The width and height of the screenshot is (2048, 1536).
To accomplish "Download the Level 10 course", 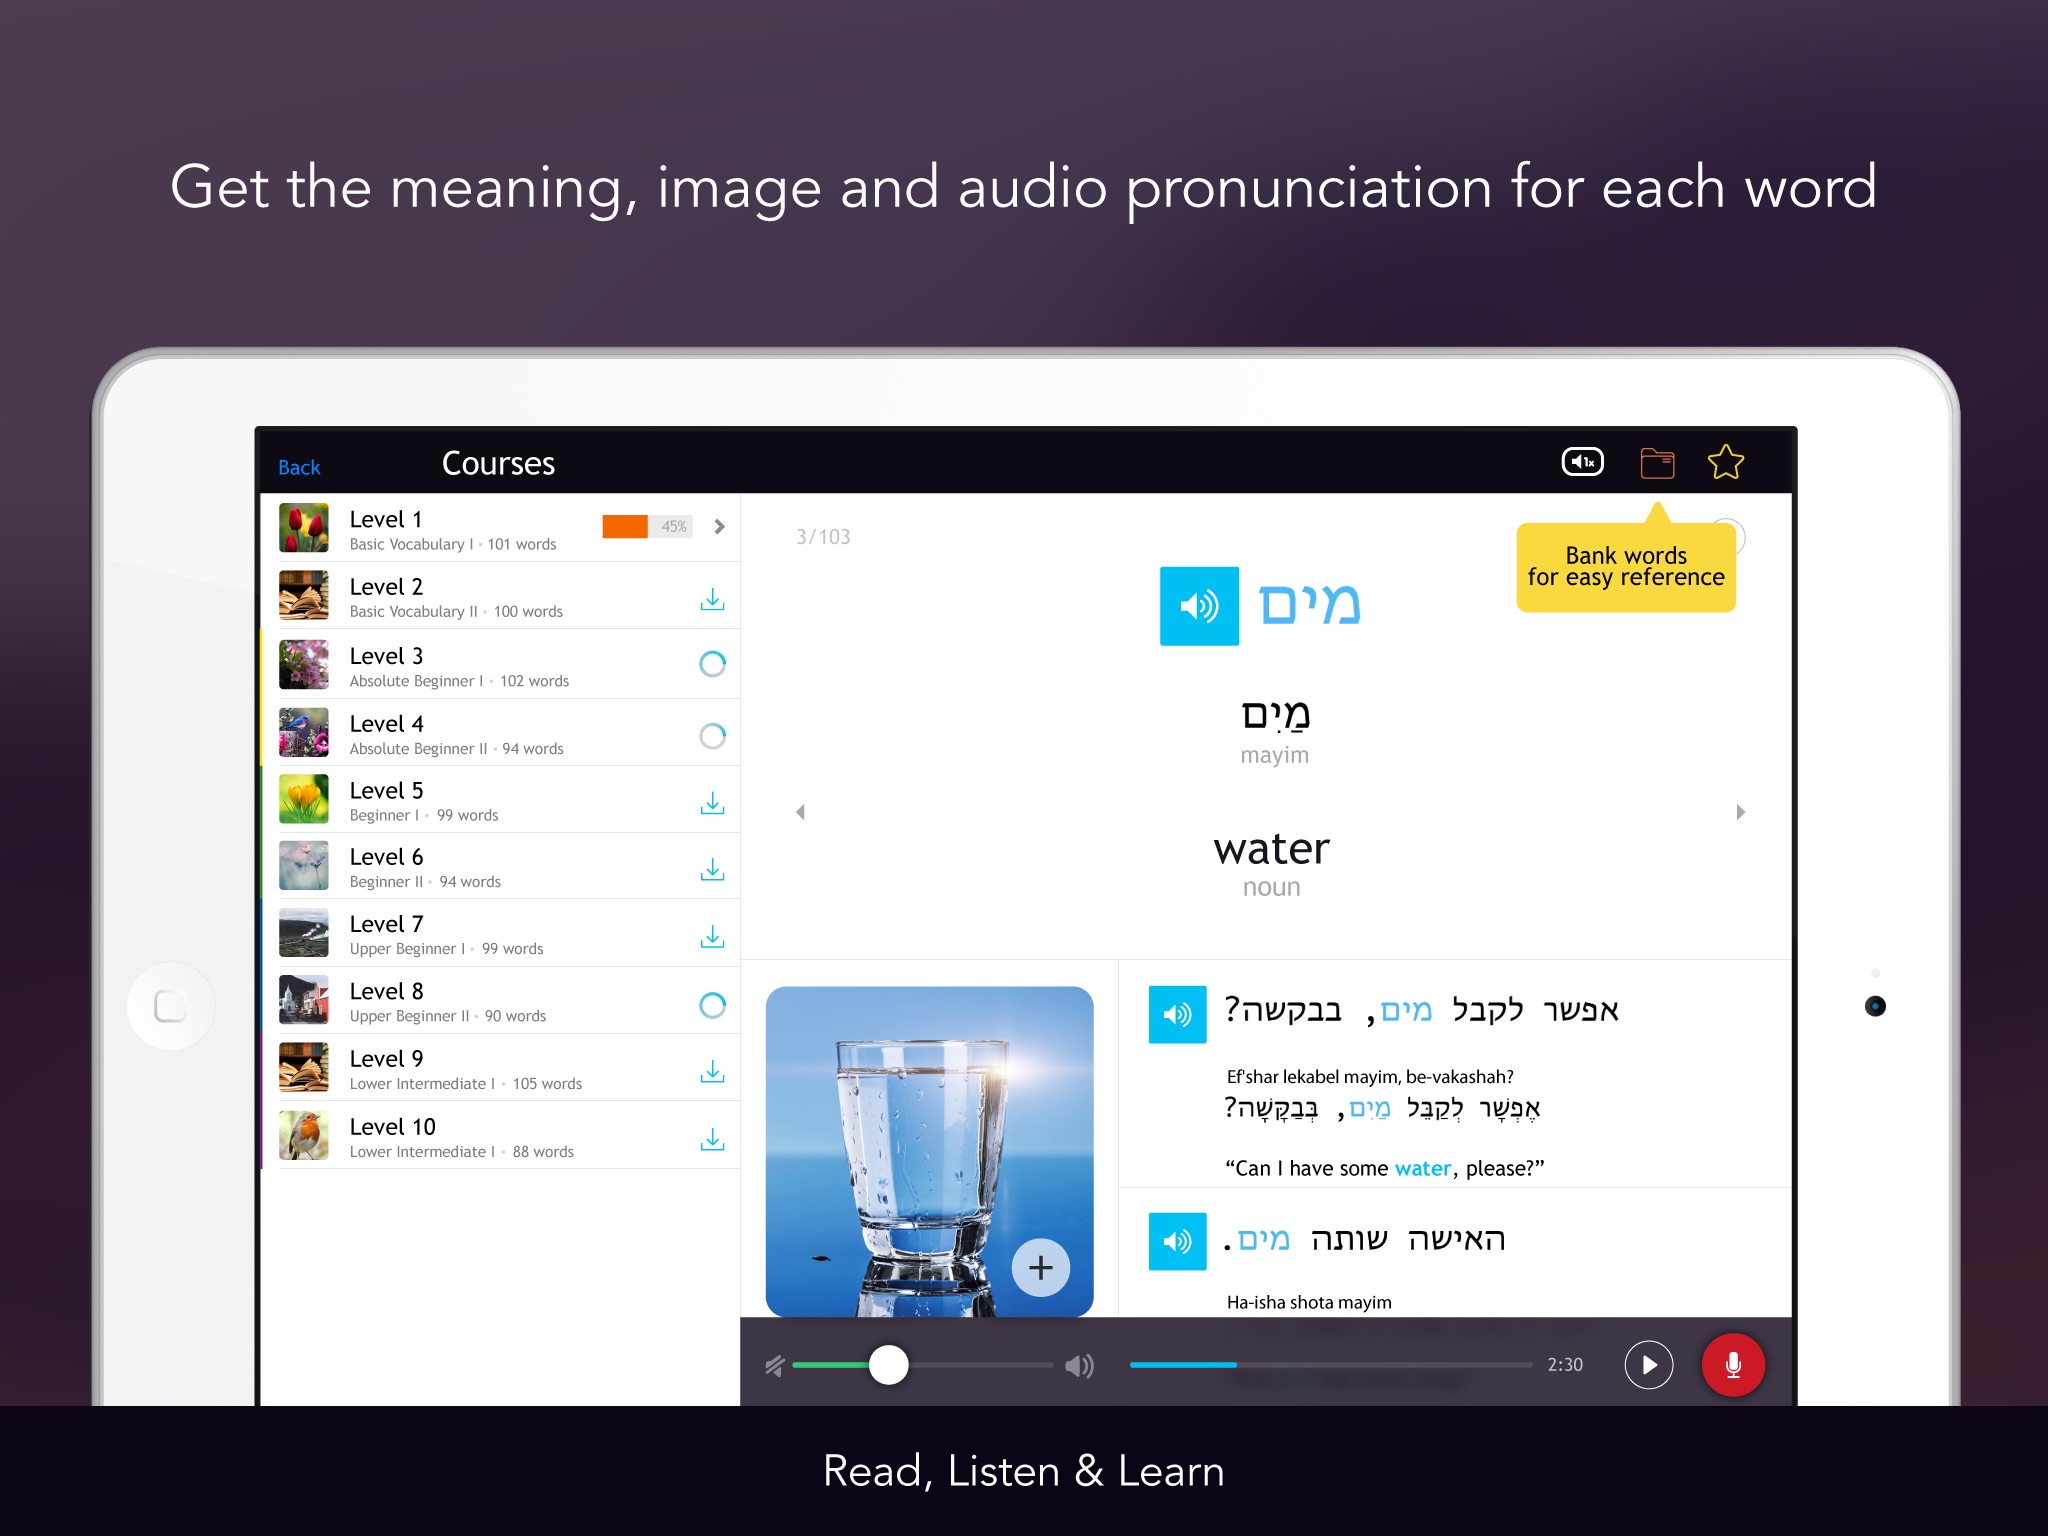I will pyautogui.click(x=712, y=1139).
